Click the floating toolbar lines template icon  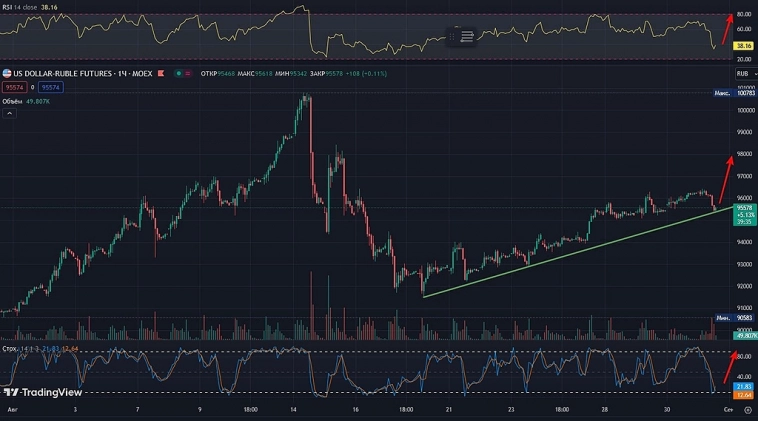[467, 36]
